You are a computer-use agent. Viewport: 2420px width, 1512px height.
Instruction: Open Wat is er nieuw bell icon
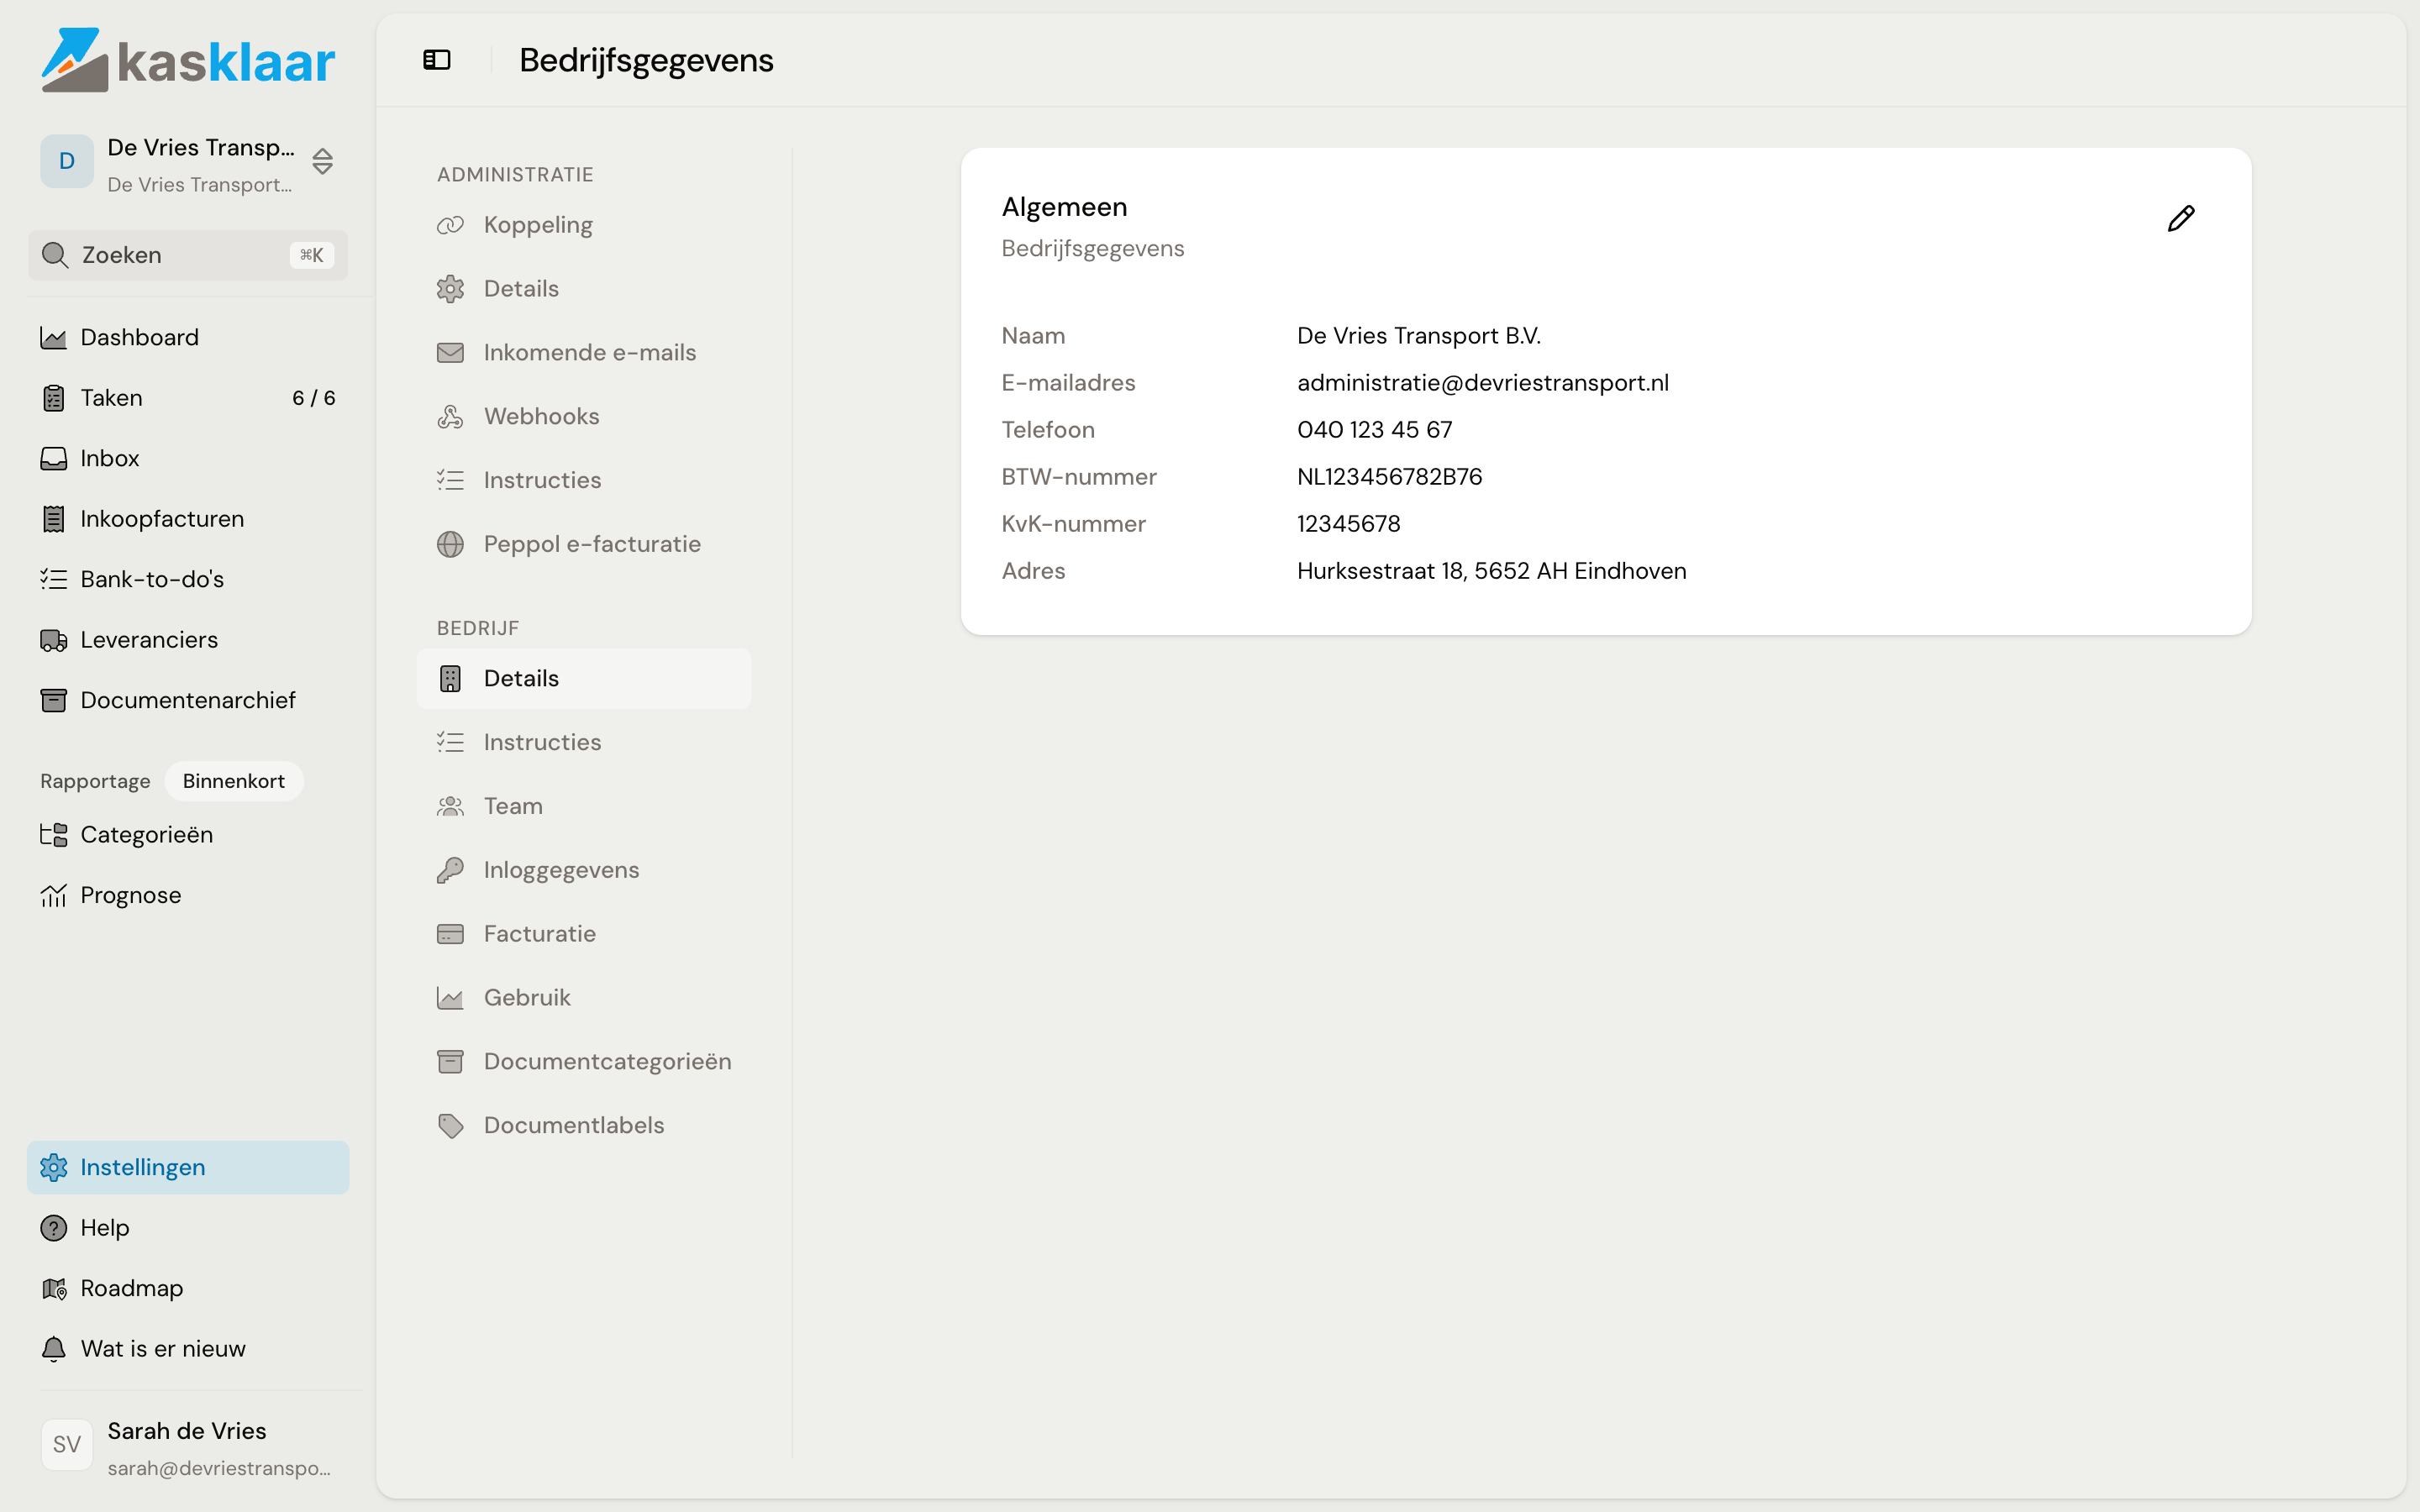click(x=53, y=1349)
